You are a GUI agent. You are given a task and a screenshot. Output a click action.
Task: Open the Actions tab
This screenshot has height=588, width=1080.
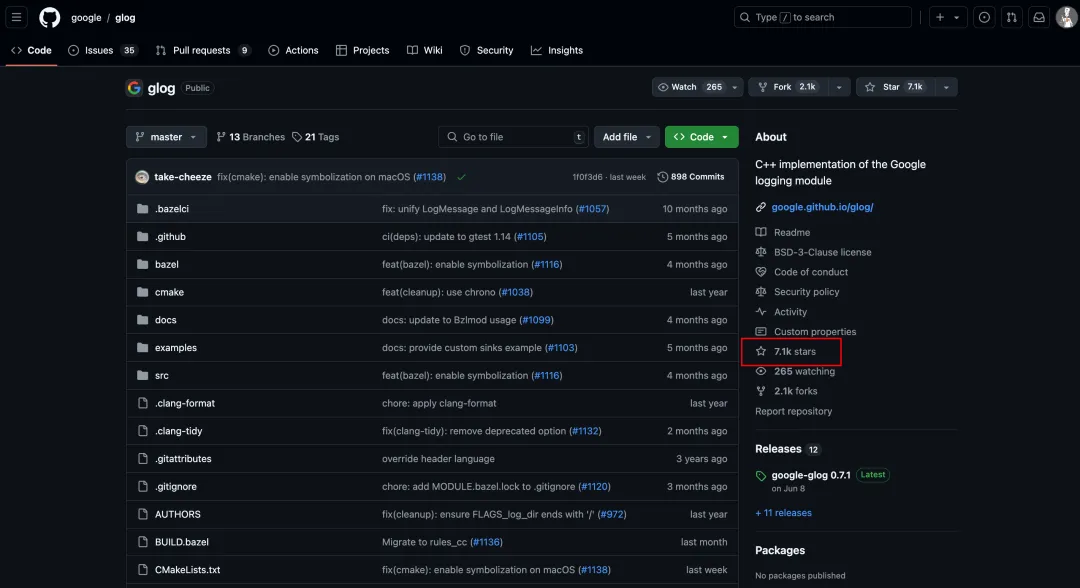pyautogui.click(x=293, y=50)
